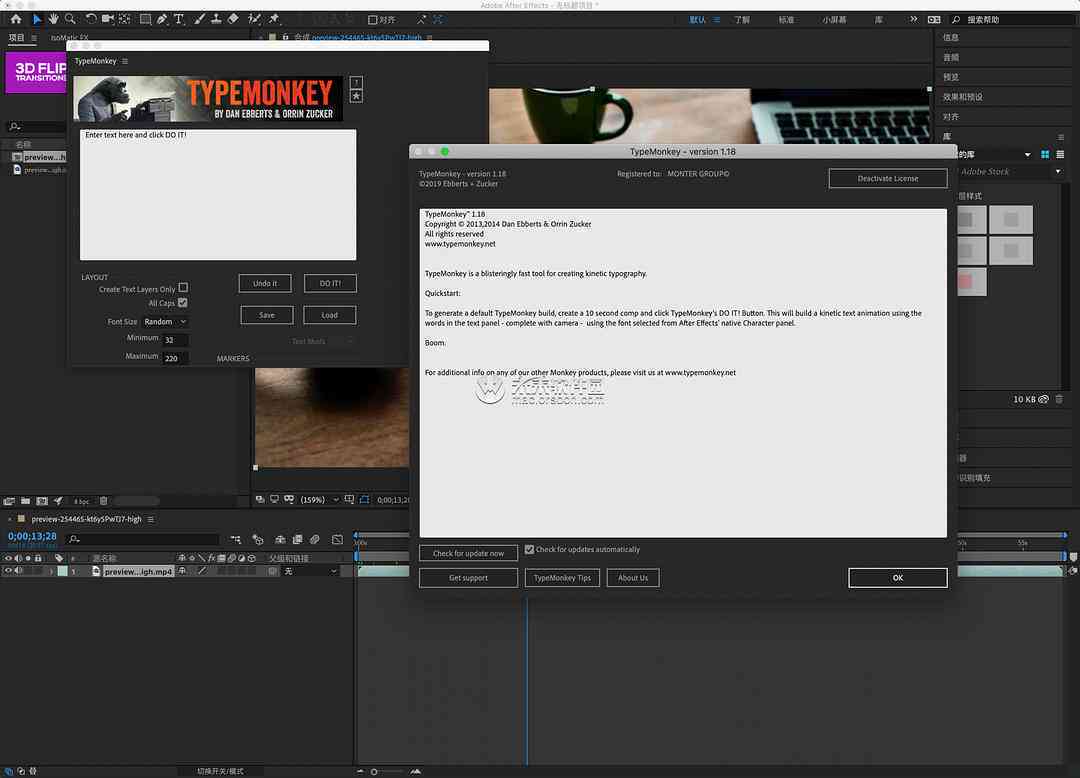Viewport: 1080px width, 778px height.
Task: Uncheck the All Caps checkbox
Action: tap(183, 303)
